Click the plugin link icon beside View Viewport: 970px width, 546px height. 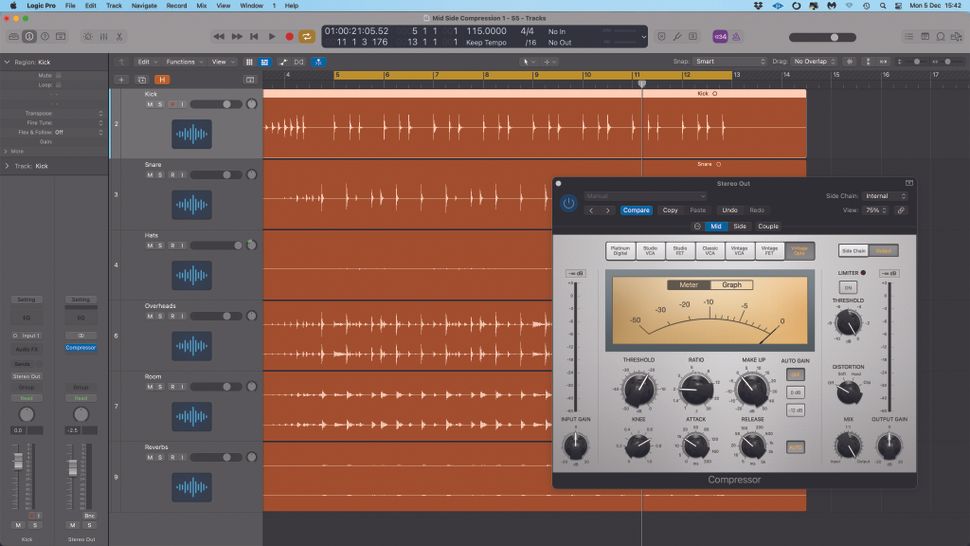(900, 210)
